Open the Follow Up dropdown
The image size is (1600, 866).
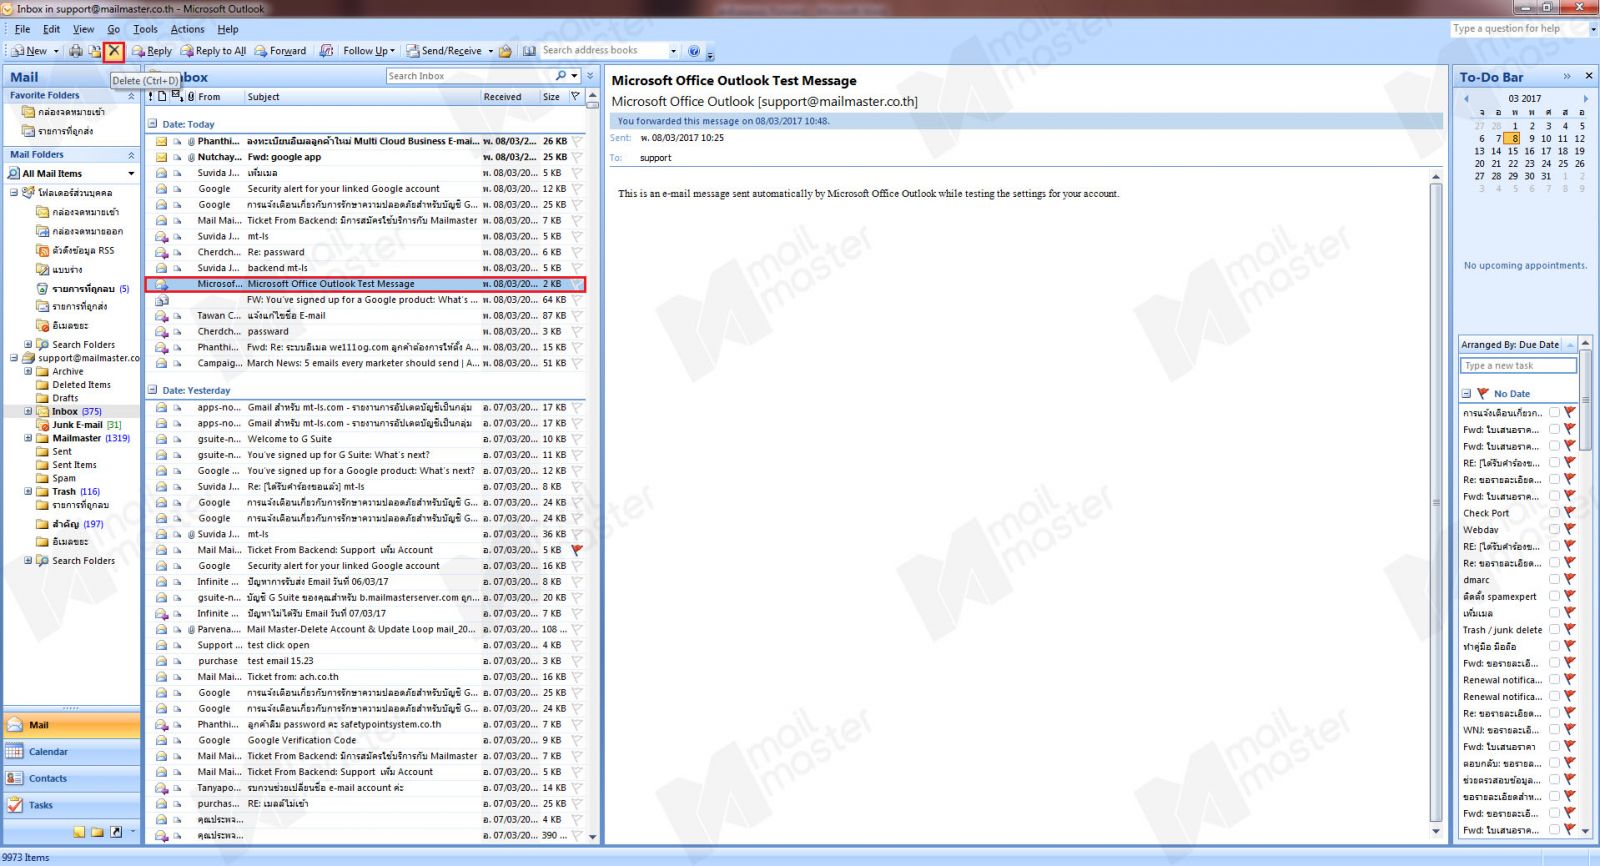369,51
